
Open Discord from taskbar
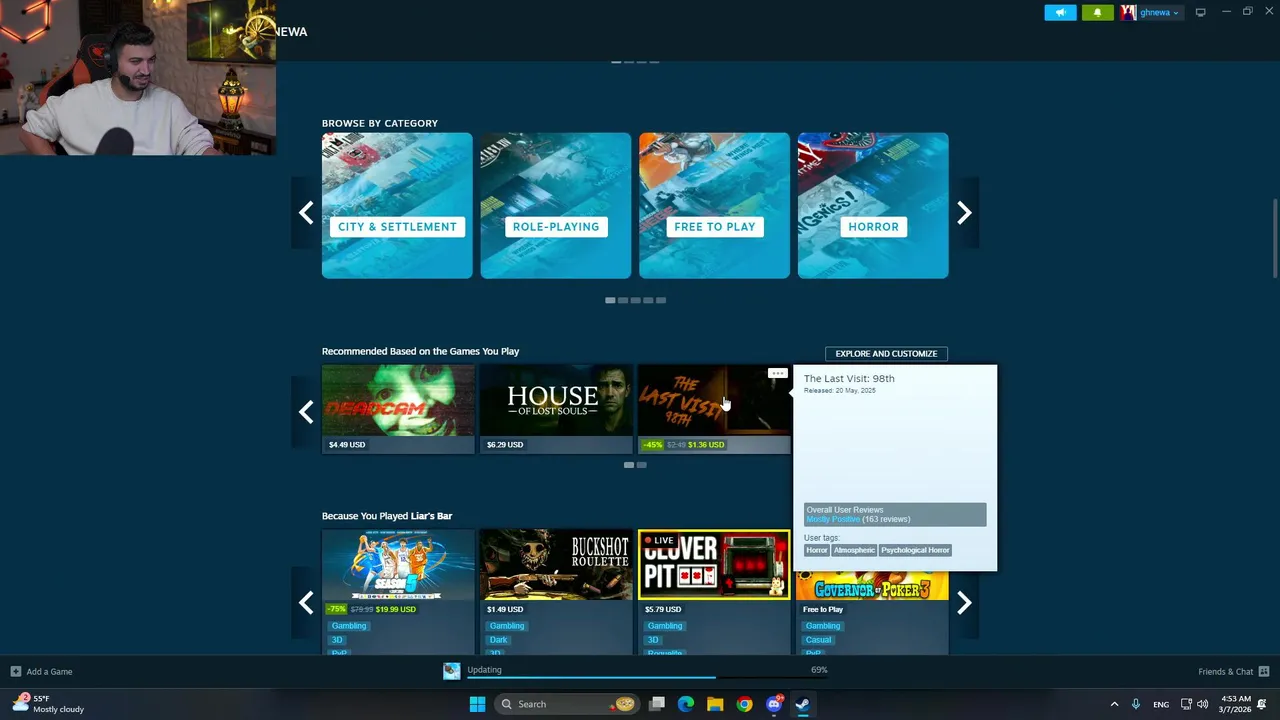773,704
